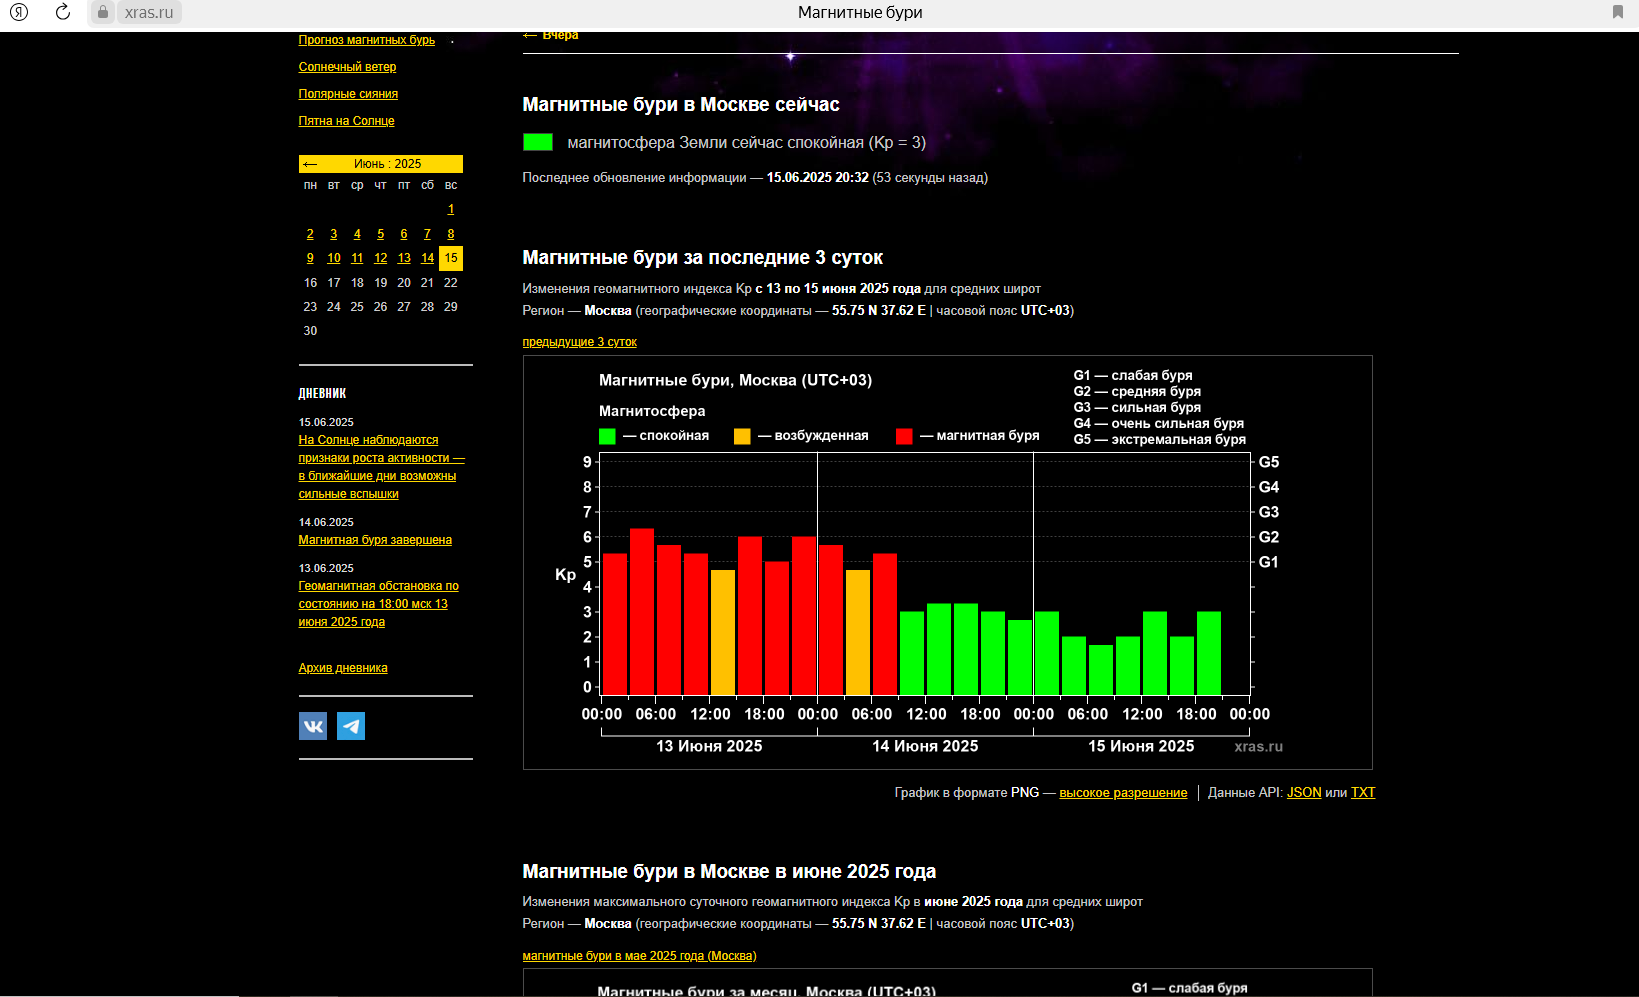Viewport: 1639px width, 997px height.
Task: Click the Yandex browser logo icon
Action: tap(19, 12)
